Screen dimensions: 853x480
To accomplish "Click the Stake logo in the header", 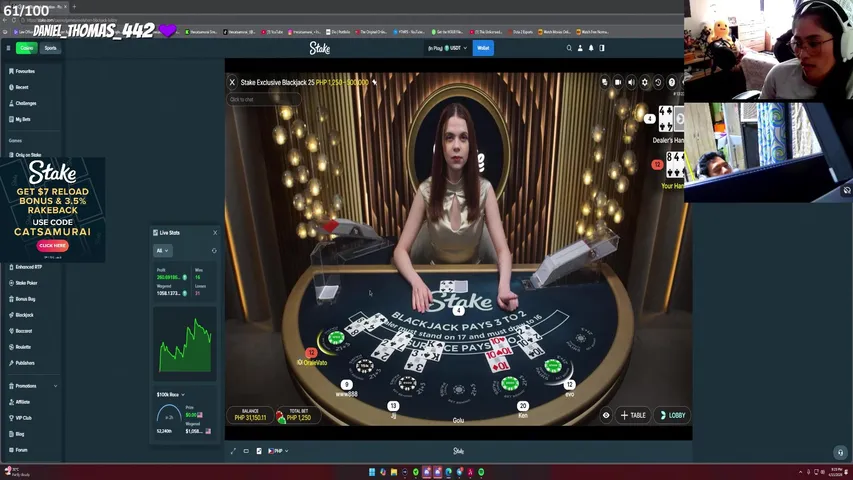I will coord(320,48).
